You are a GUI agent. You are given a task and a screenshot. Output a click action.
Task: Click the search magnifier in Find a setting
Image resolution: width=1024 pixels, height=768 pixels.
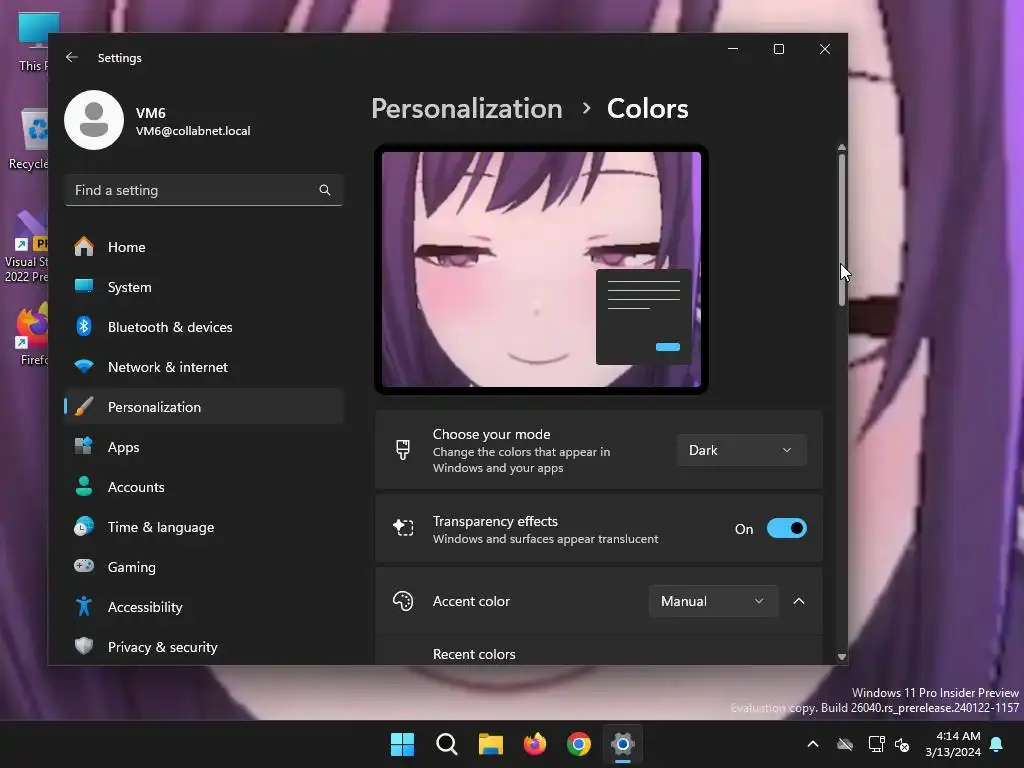click(x=325, y=190)
